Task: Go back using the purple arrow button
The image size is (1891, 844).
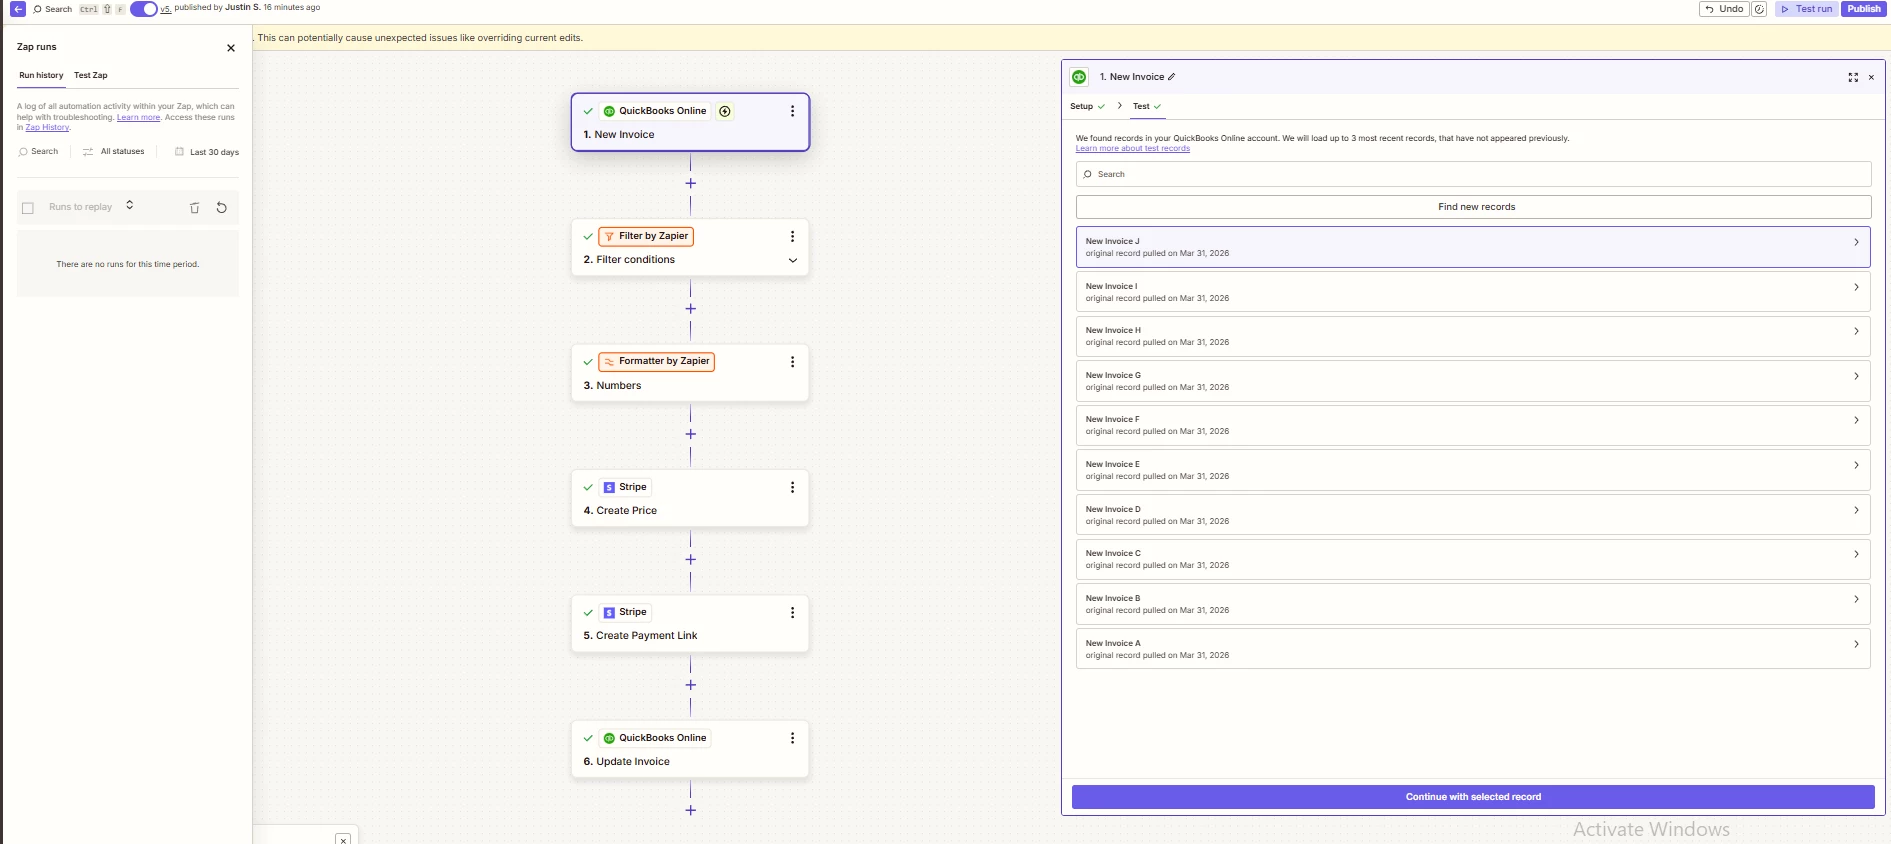Action: [x=18, y=9]
